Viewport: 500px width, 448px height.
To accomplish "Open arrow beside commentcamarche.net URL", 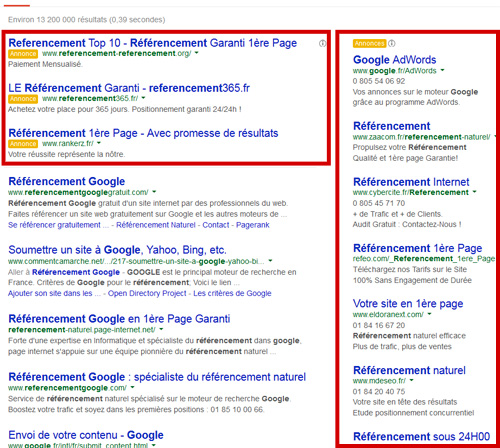I will [x=270, y=261].
